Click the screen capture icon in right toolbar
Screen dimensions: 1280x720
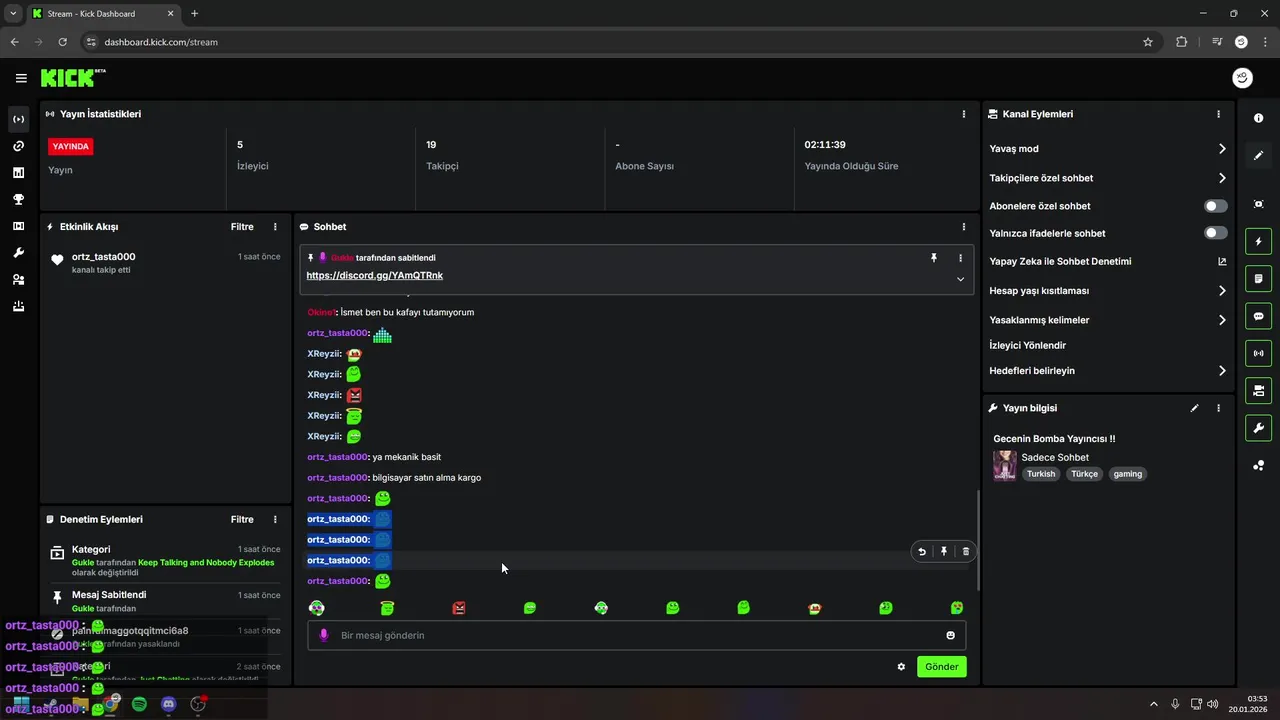[1258, 204]
